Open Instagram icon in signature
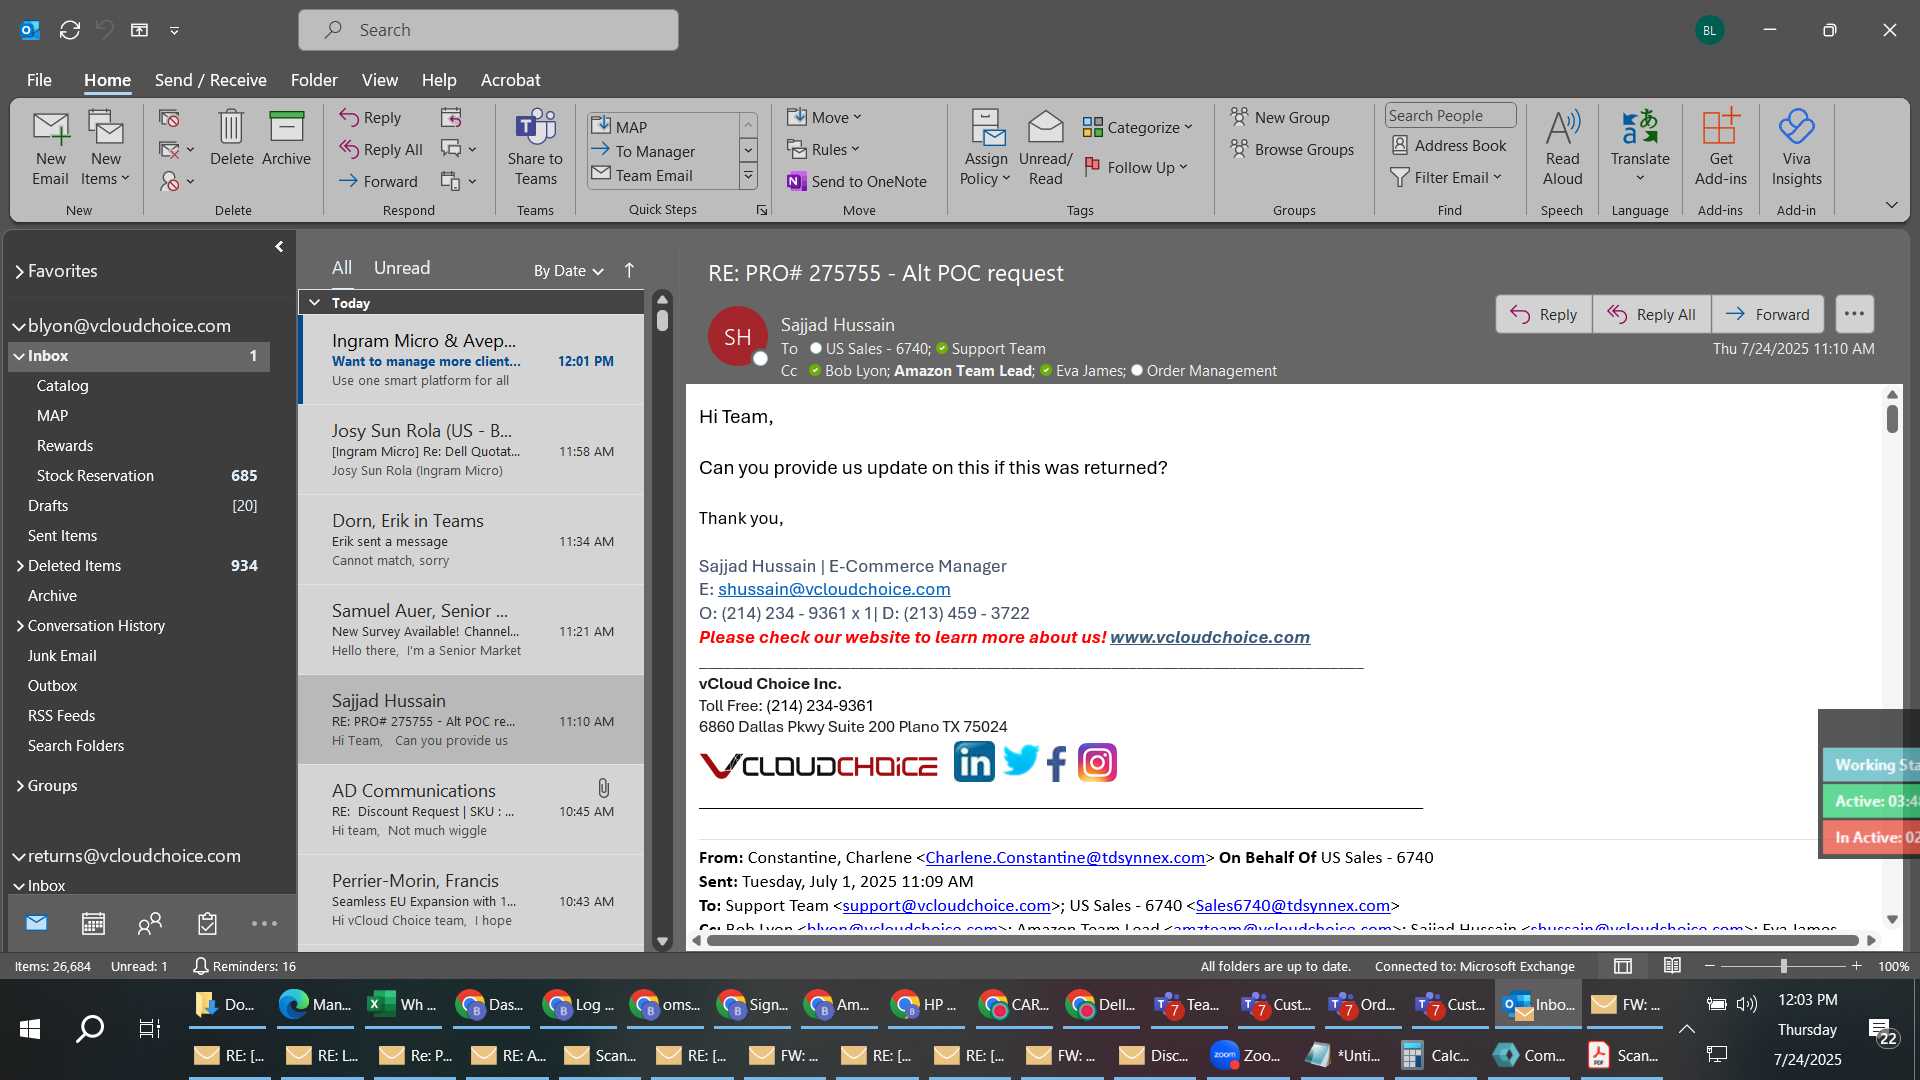1920x1080 pixels. point(1097,763)
